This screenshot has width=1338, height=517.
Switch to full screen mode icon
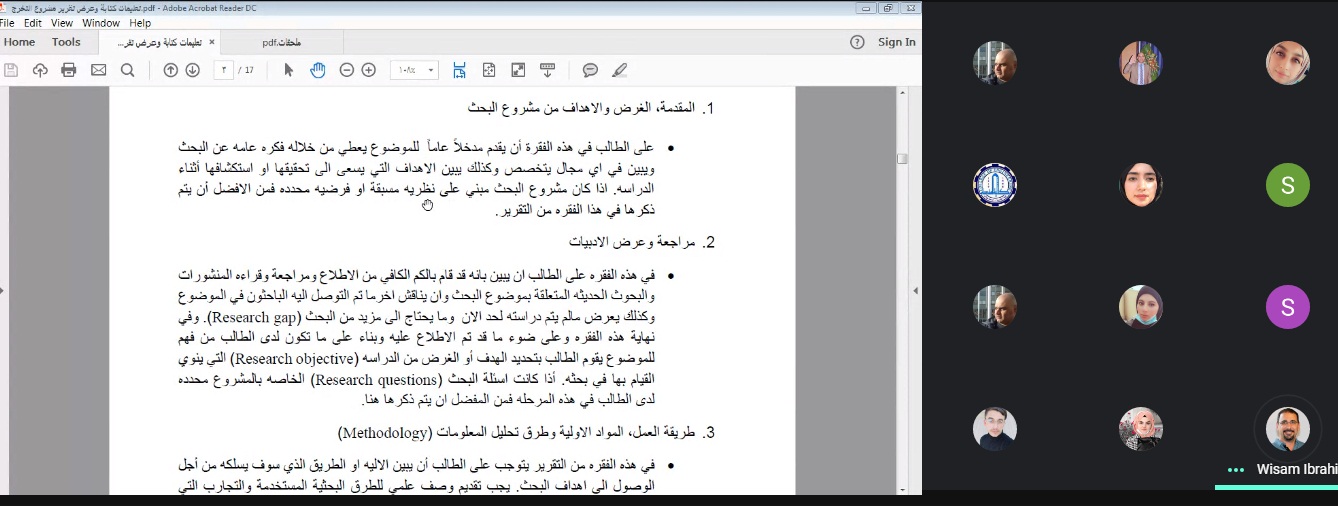pyautogui.click(x=518, y=70)
